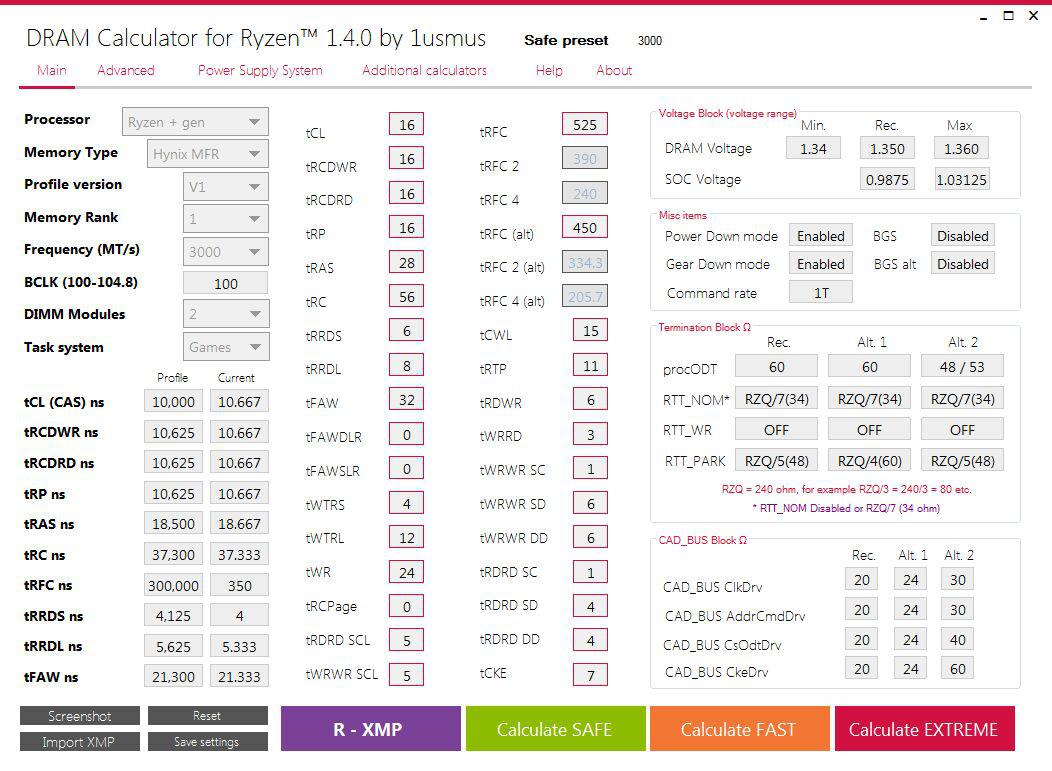Select the tCL value field
Image resolution: width=1052 pixels, height=771 pixels.
point(407,124)
